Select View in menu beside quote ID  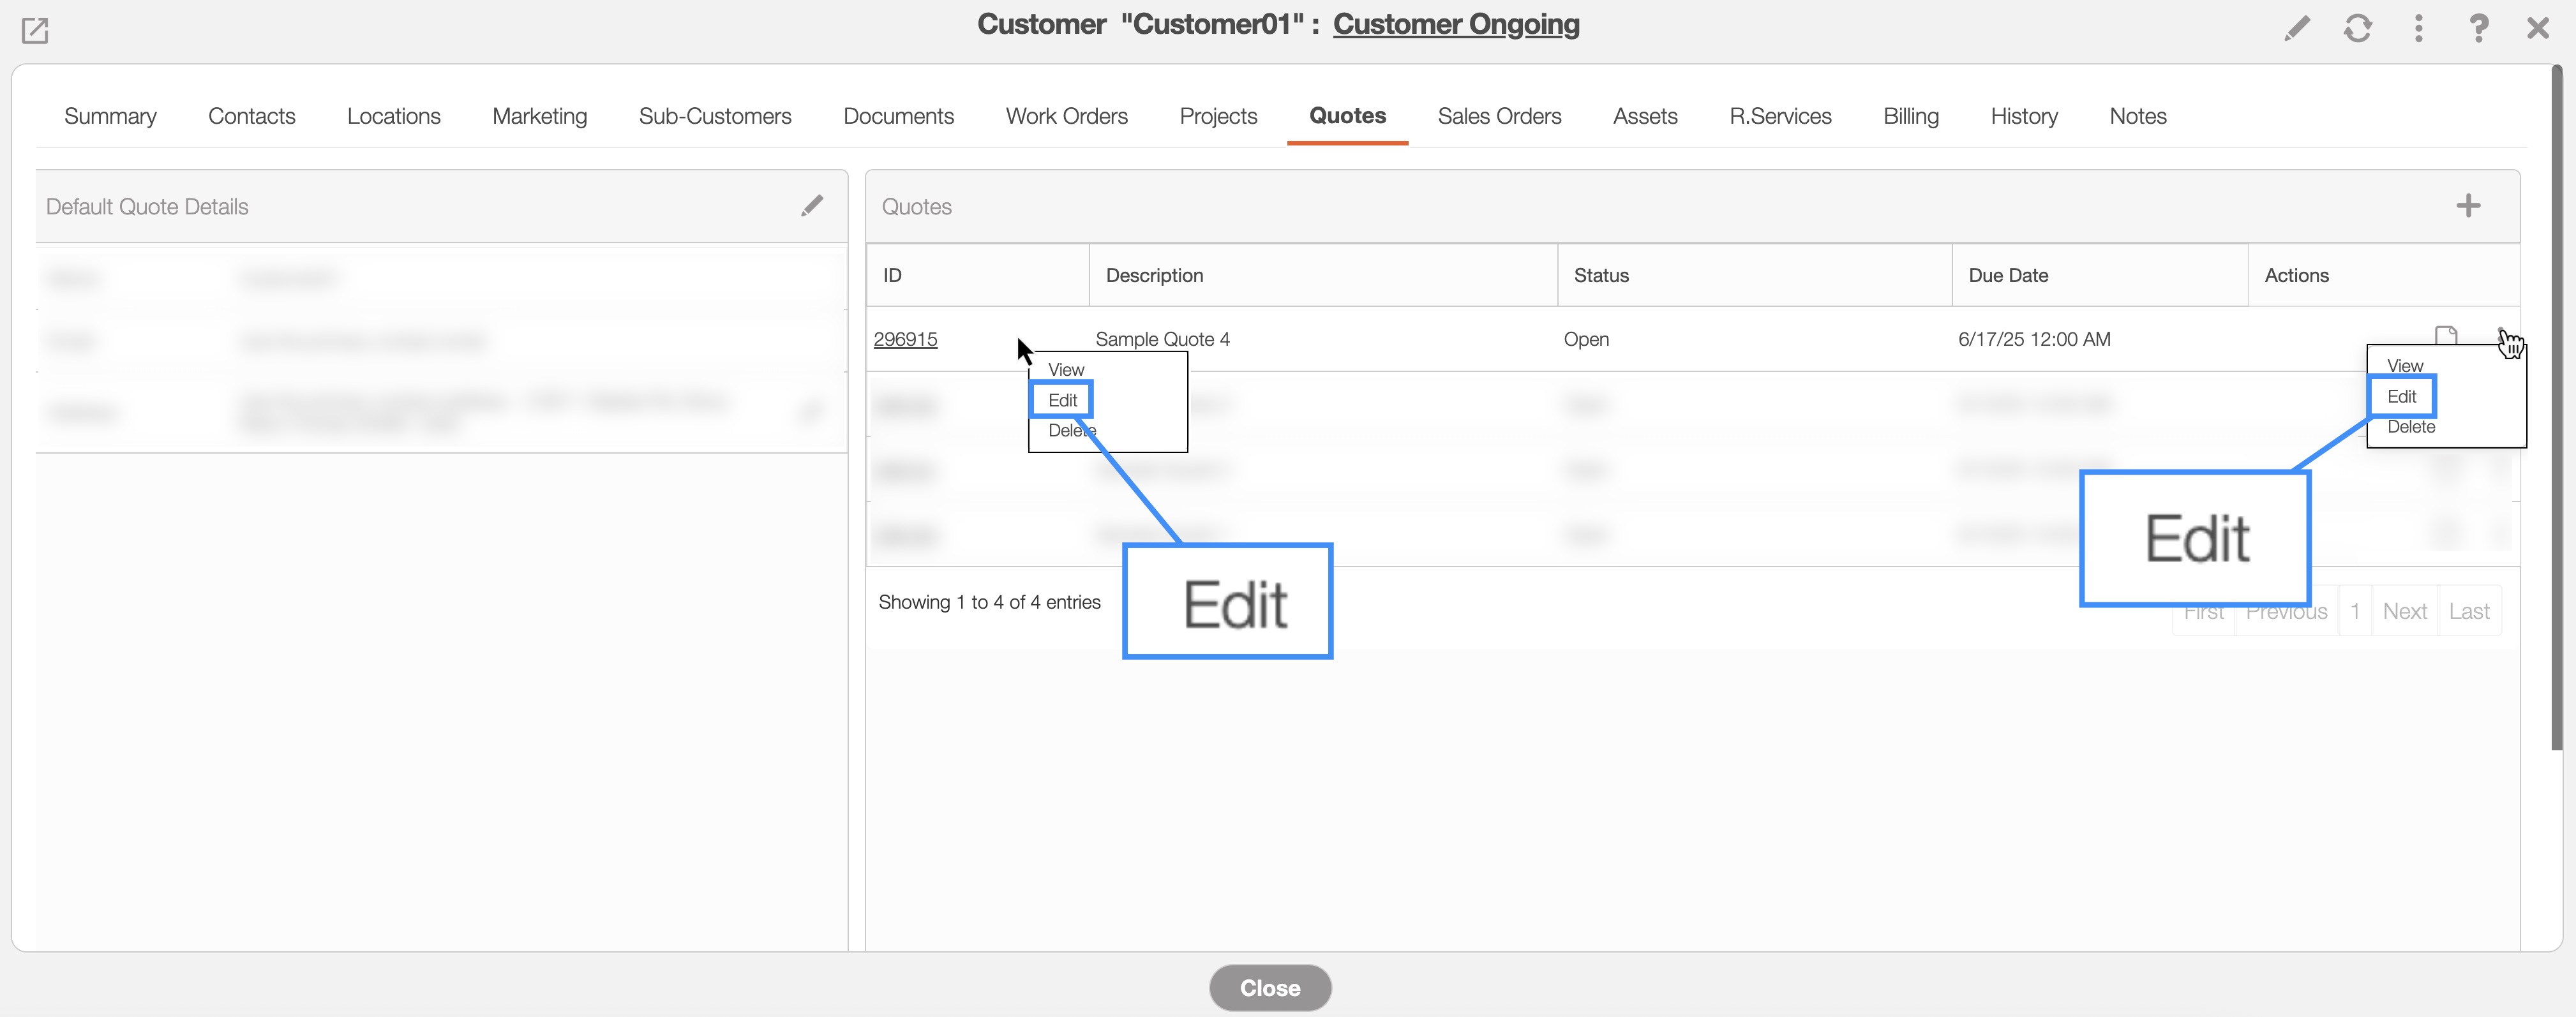click(x=1066, y=370)
